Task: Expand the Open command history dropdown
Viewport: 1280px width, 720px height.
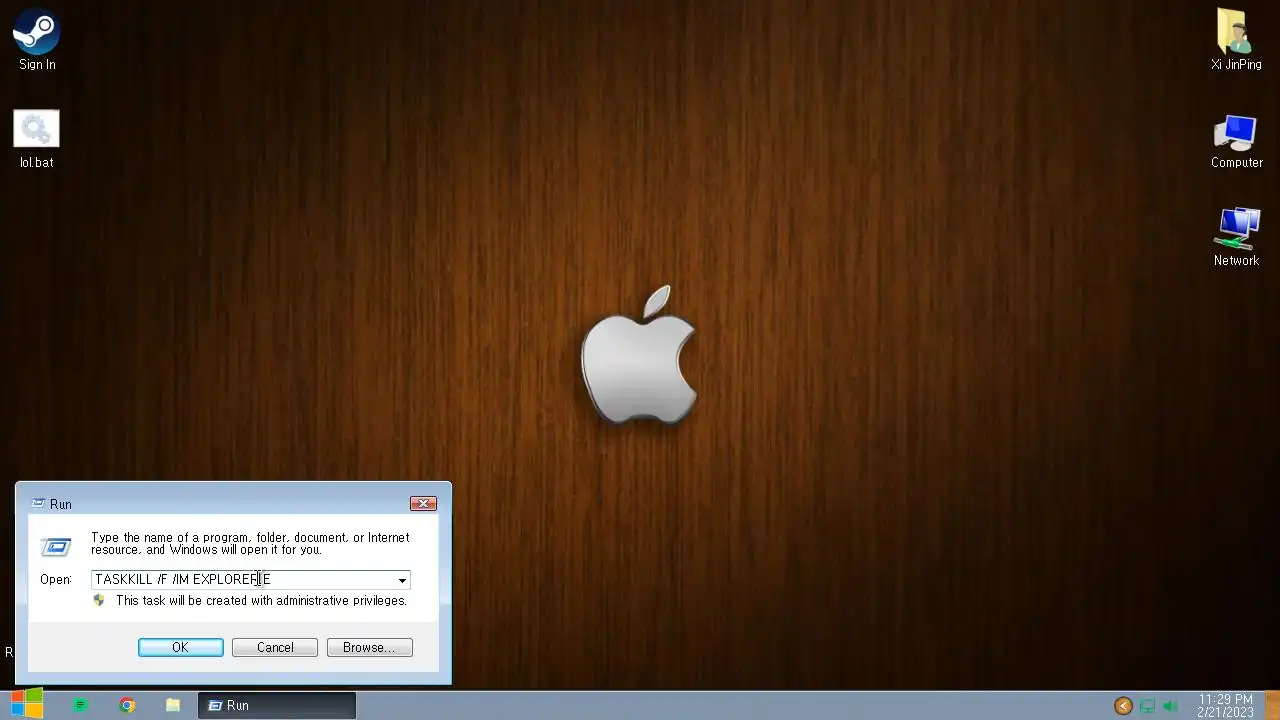Action: coord(402,580)
